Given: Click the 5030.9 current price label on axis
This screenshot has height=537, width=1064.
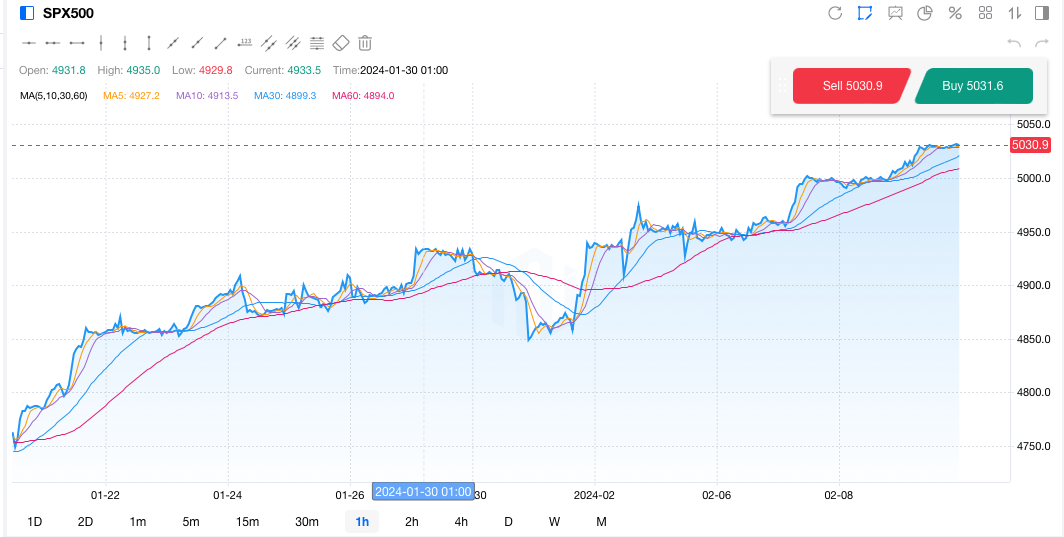Looking at the screenshot, I should pos(1030,145).
